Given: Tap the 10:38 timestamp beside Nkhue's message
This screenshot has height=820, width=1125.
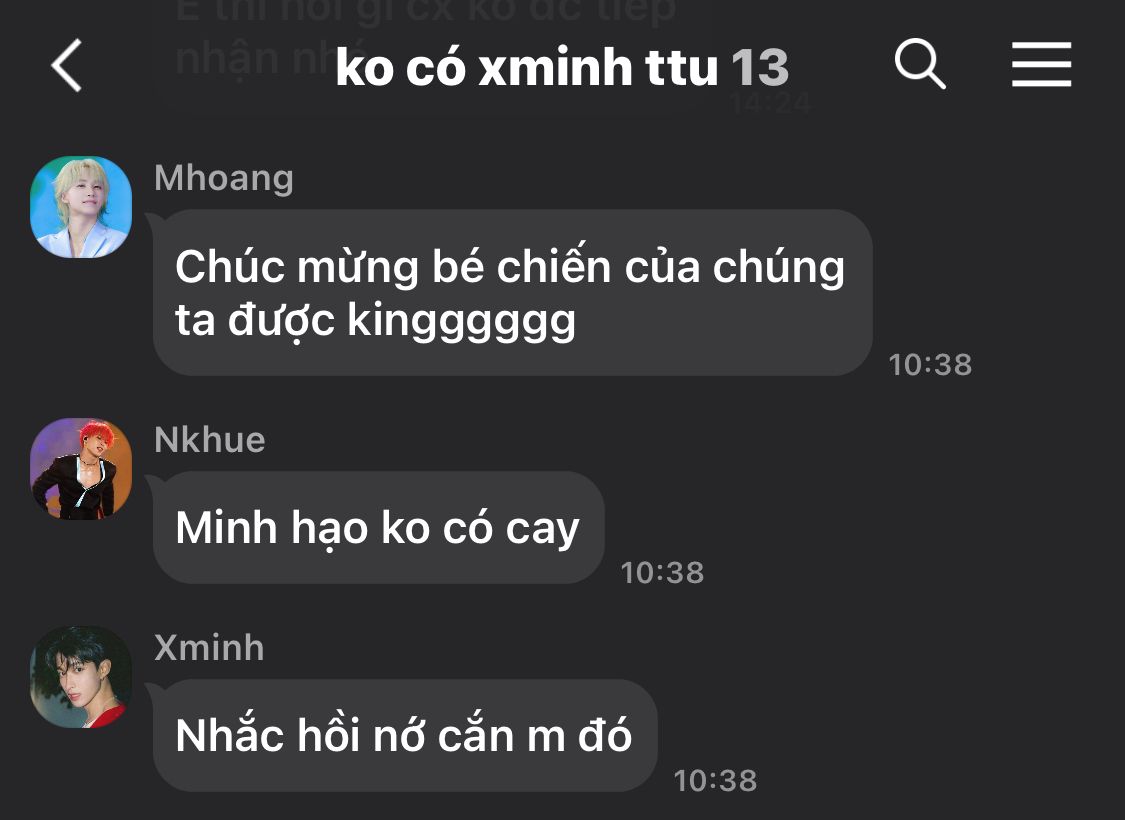Looking at the screenshot, I should coord(662,572).
